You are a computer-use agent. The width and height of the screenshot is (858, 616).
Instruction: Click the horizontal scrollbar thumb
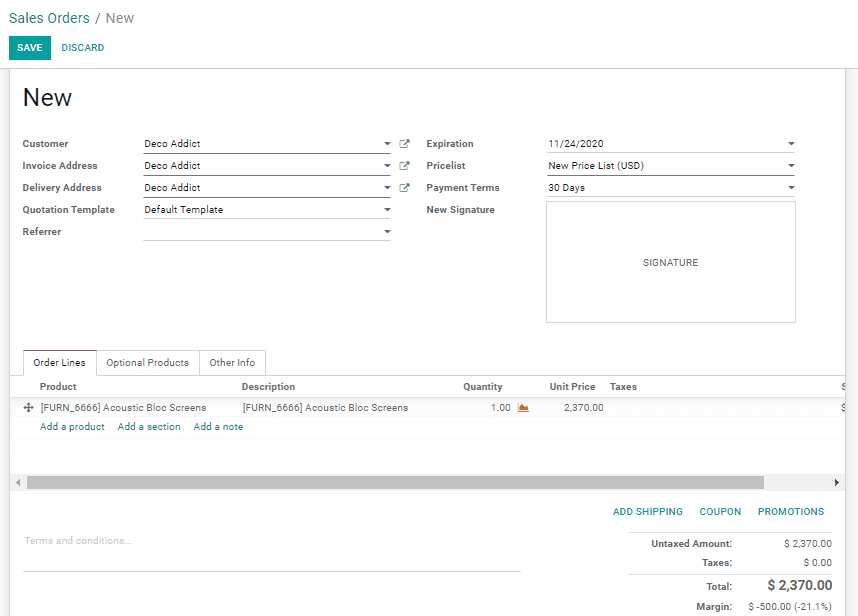click(395, 483)
